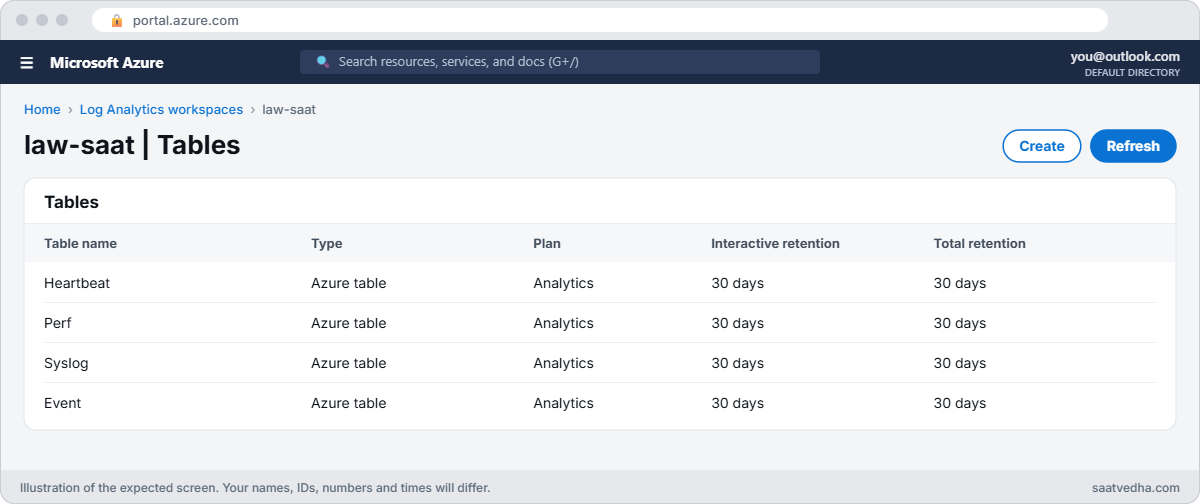Focus the search resources input field
1200x504 pixels.
click(x=560, y=62)
